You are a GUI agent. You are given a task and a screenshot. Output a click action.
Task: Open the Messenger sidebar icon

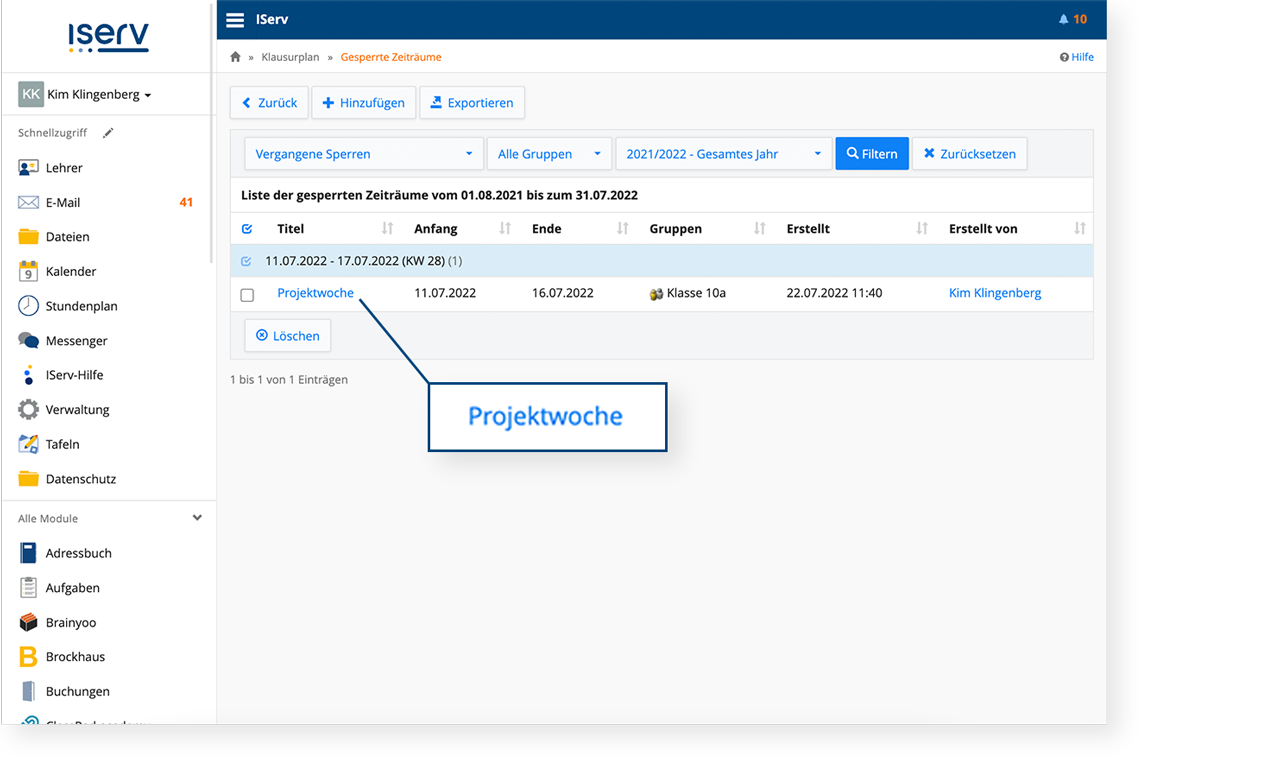(x=28, y=340)
